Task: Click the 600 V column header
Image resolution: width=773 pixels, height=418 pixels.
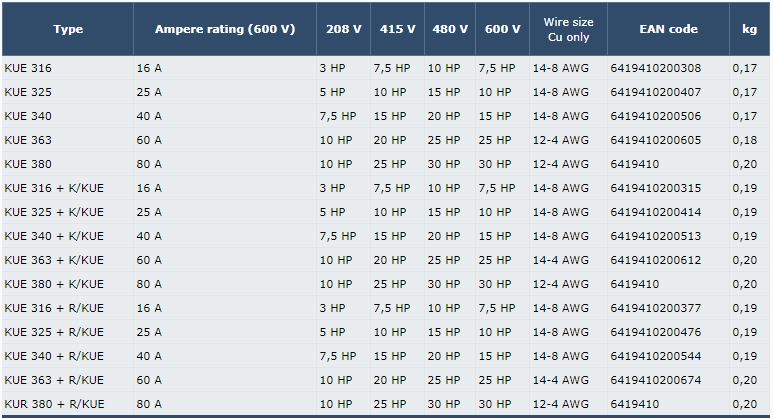Action: [502, 29]
